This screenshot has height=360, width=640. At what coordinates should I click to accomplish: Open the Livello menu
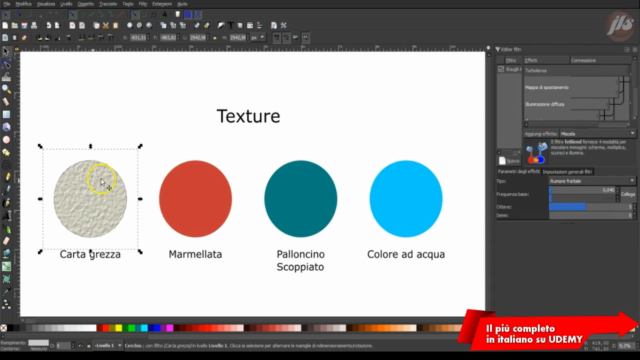pos(66,4)
